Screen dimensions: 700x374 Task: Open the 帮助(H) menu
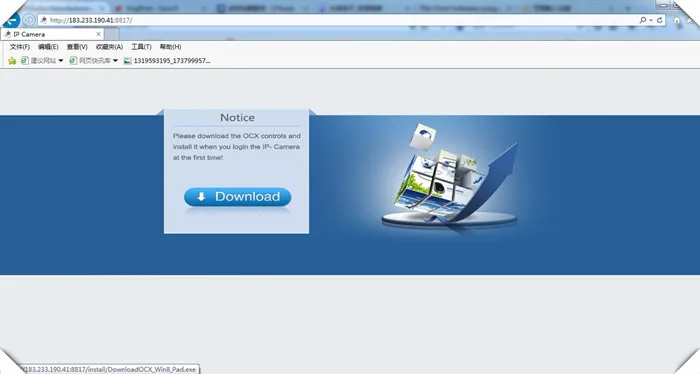[x=170, y=47]
